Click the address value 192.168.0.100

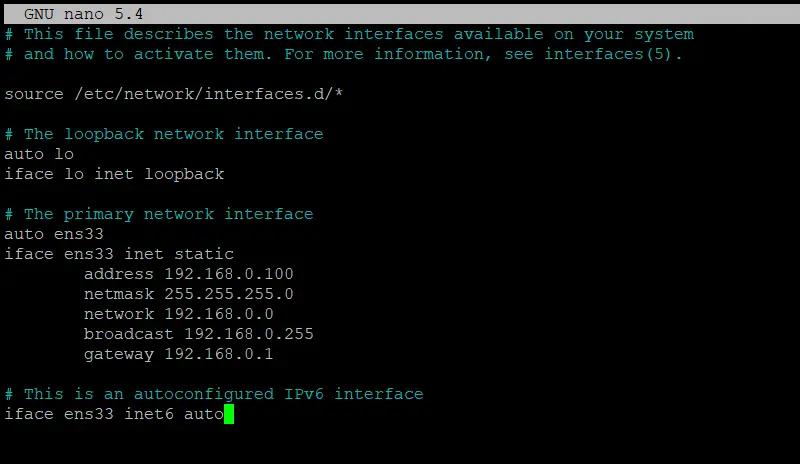(229, 274)
